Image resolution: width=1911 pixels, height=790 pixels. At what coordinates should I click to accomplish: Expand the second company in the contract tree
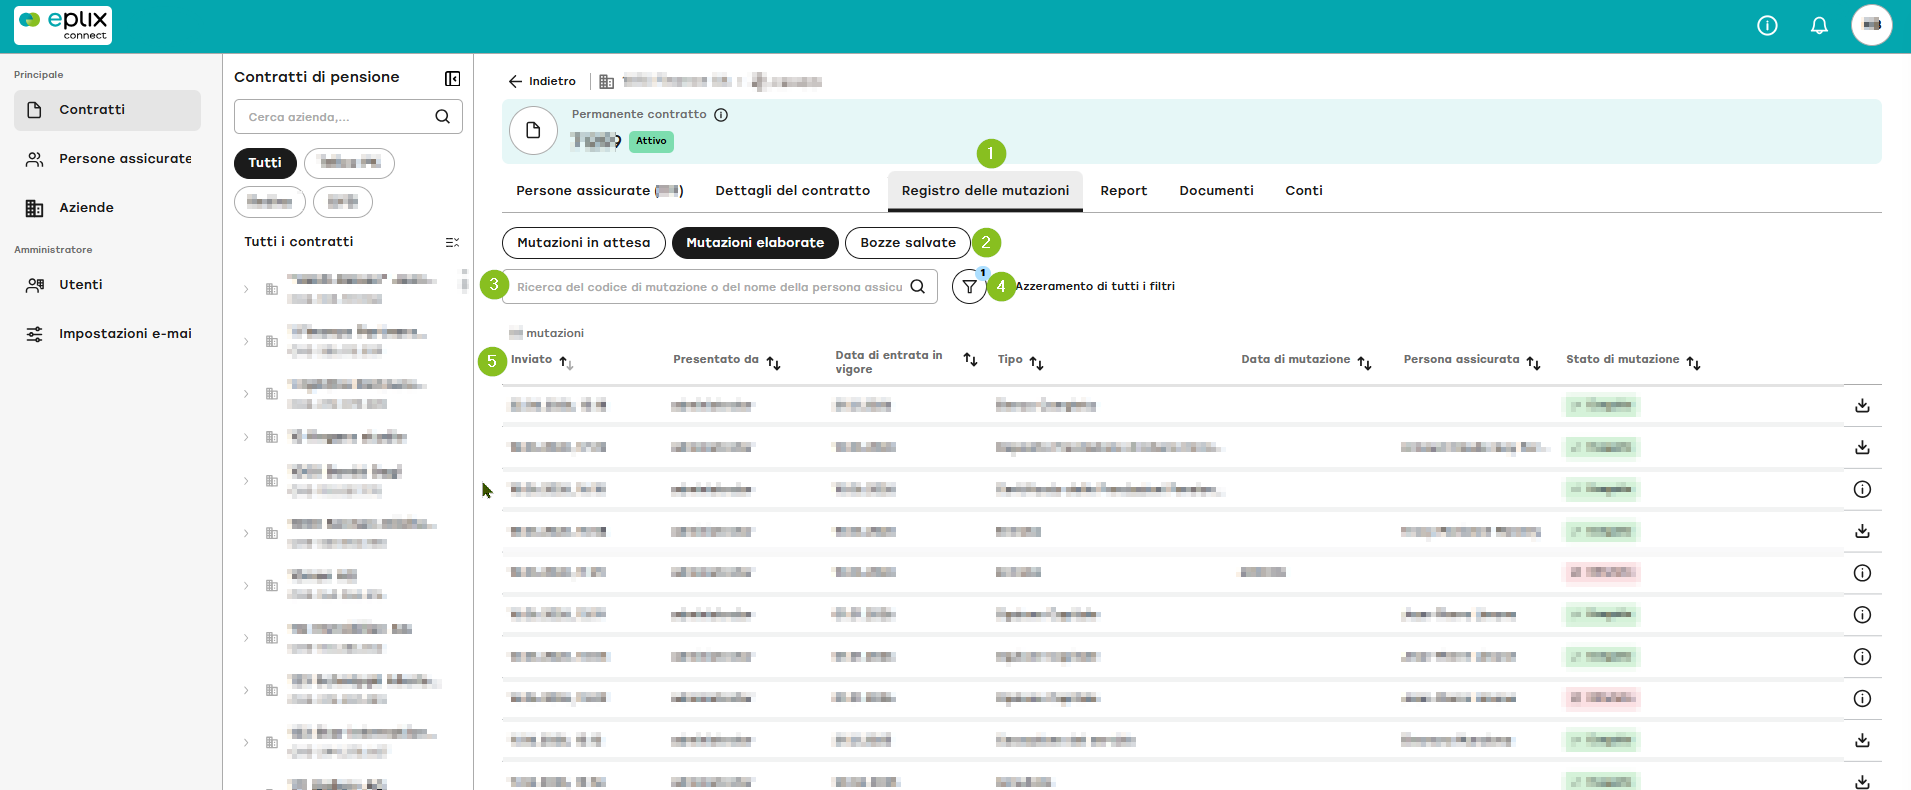coord(246,342)
